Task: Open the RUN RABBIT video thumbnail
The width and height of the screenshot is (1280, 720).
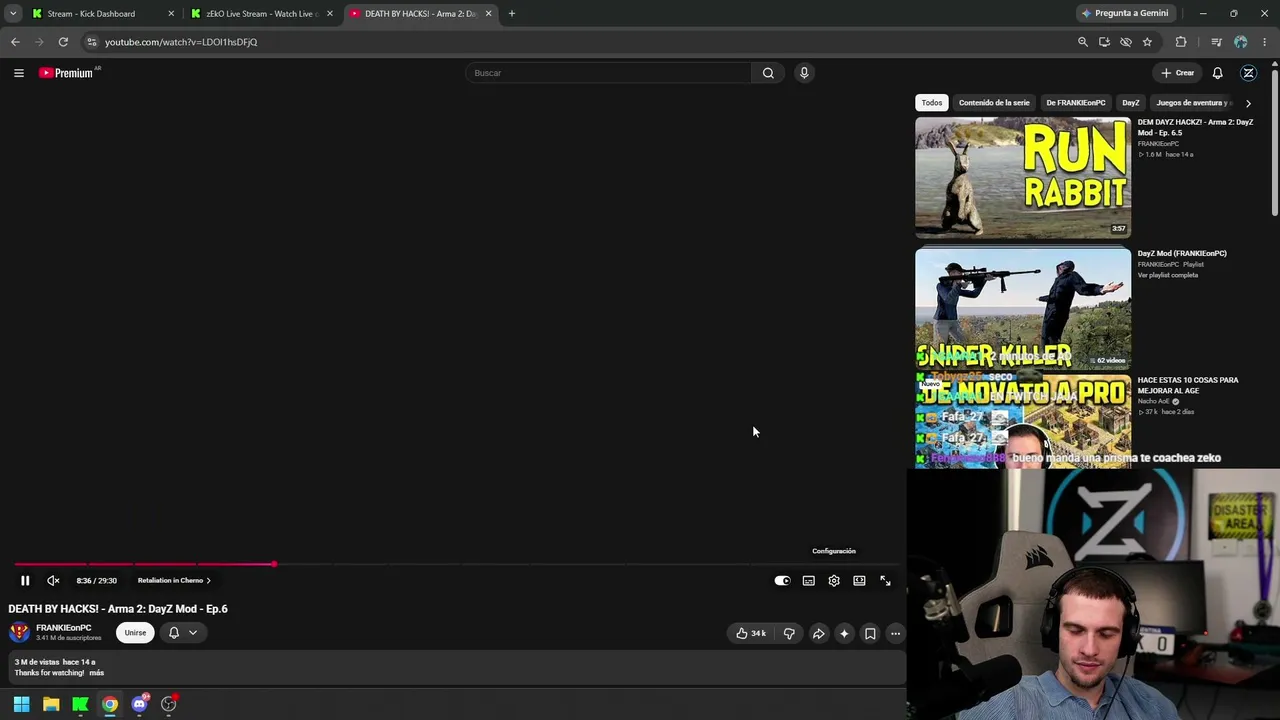Action: pyautogui.click(x=1023, y=177)
